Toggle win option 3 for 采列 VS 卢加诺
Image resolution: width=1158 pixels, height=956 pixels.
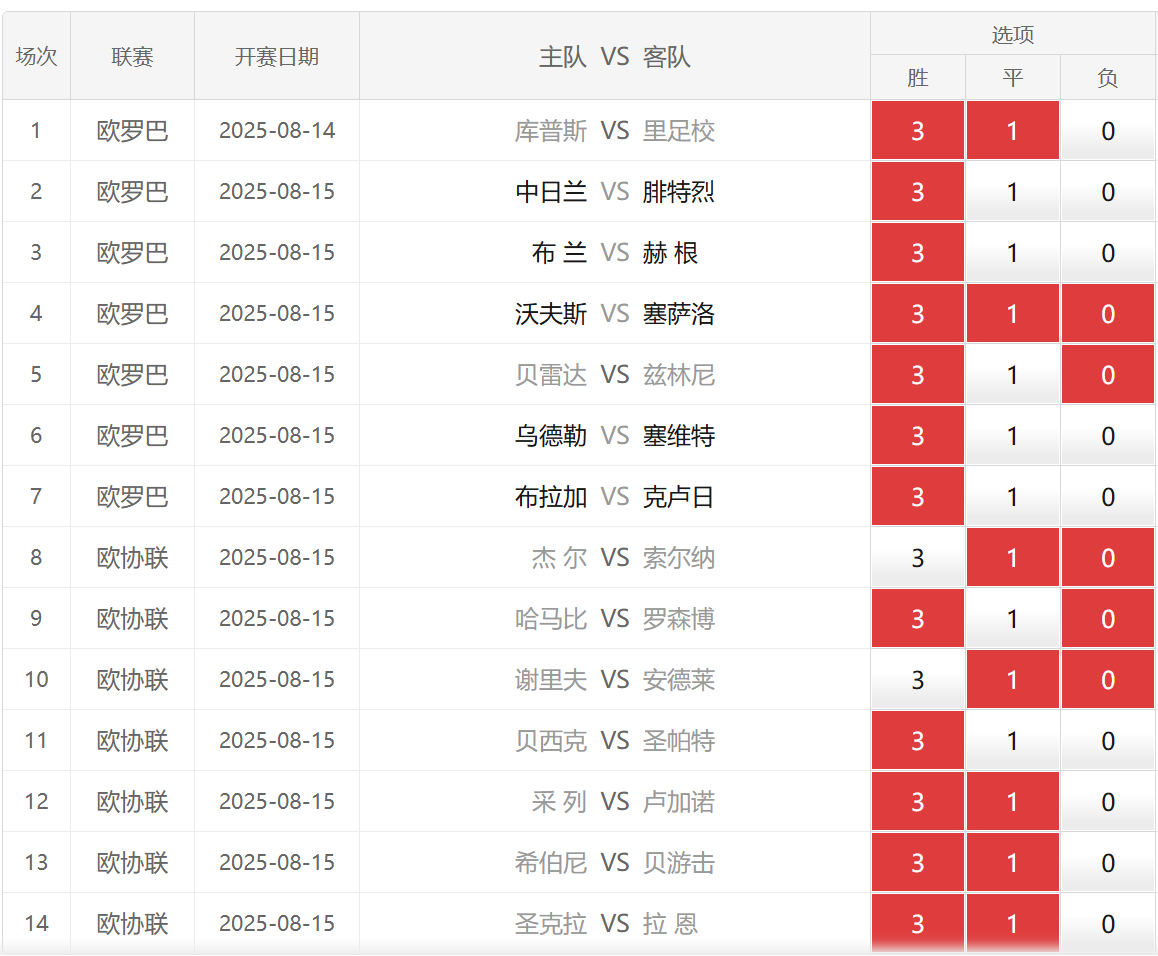click(917, 802)
